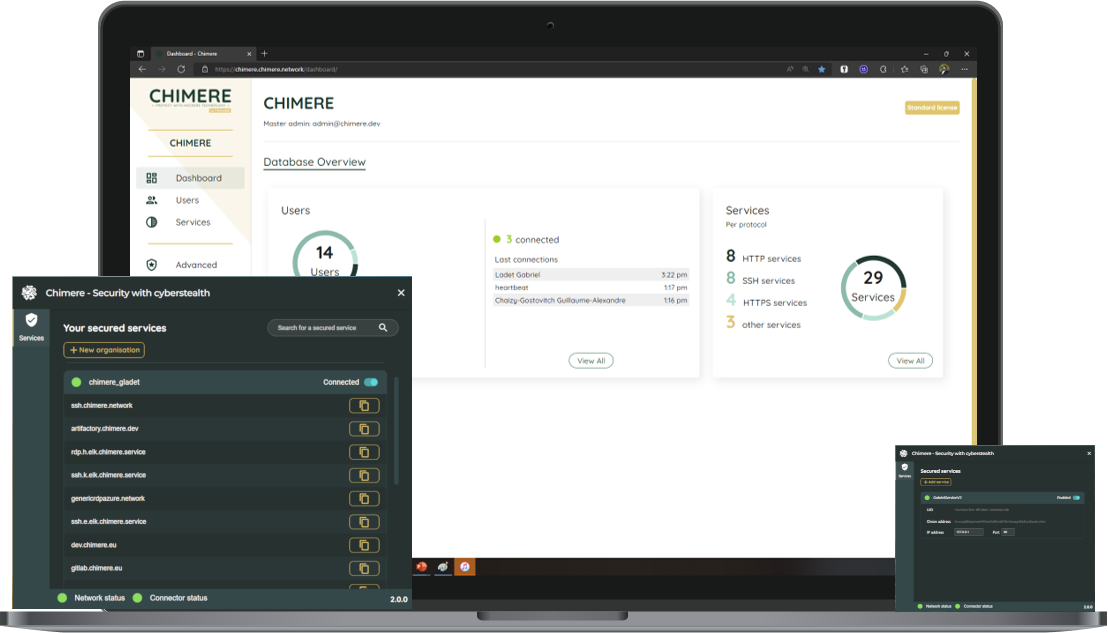Copy the genericrdpazure.network service address

pos(364,499)
